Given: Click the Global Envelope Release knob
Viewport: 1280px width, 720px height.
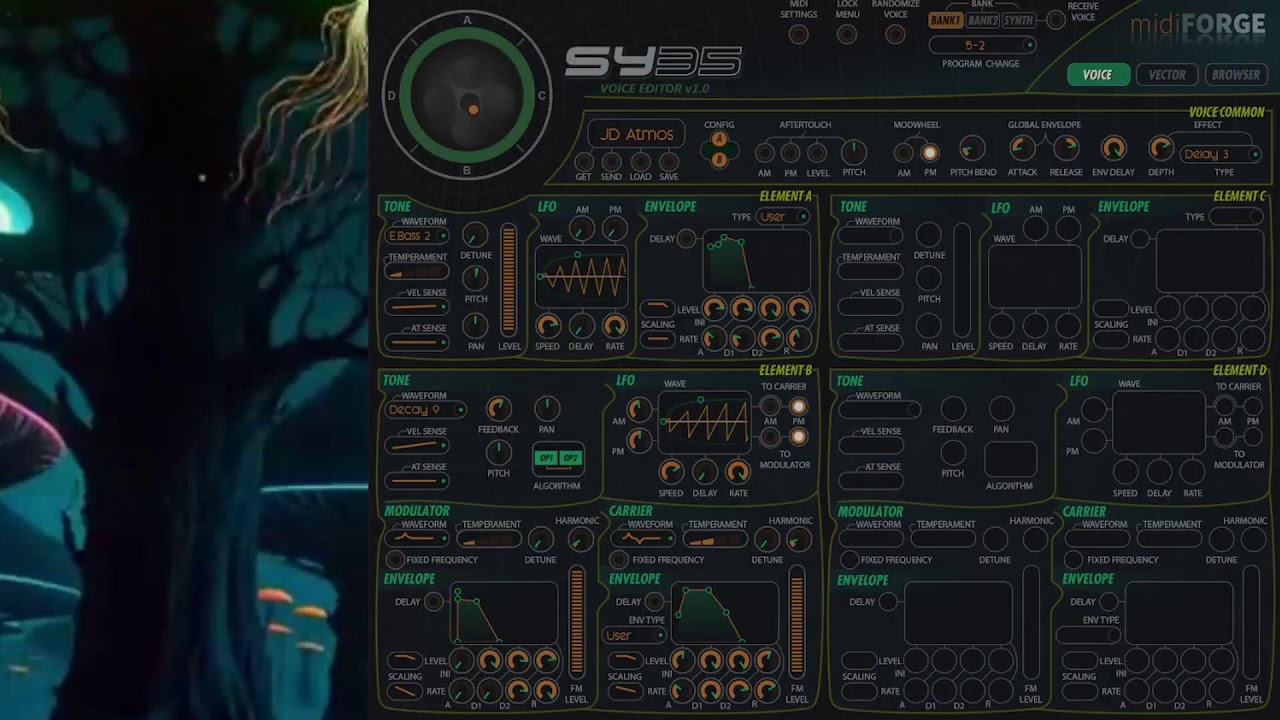Looking at the screenshot, I should [1066, 149].
